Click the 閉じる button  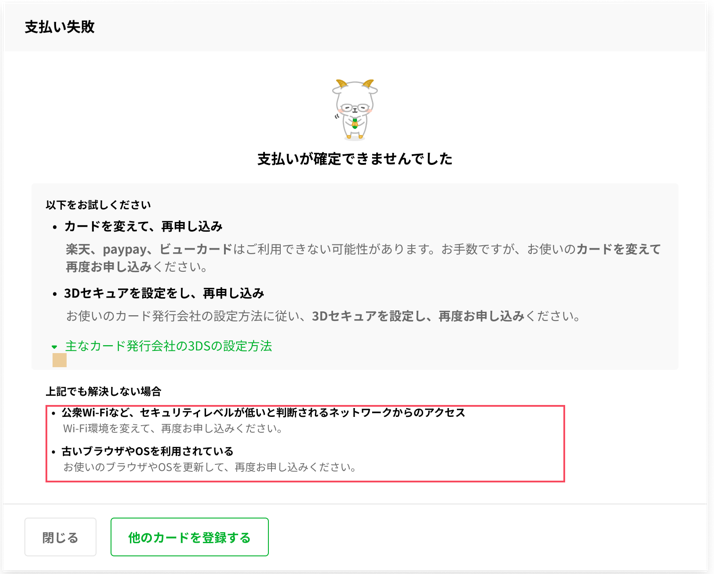pyautogui.click(x=61, y=537)
